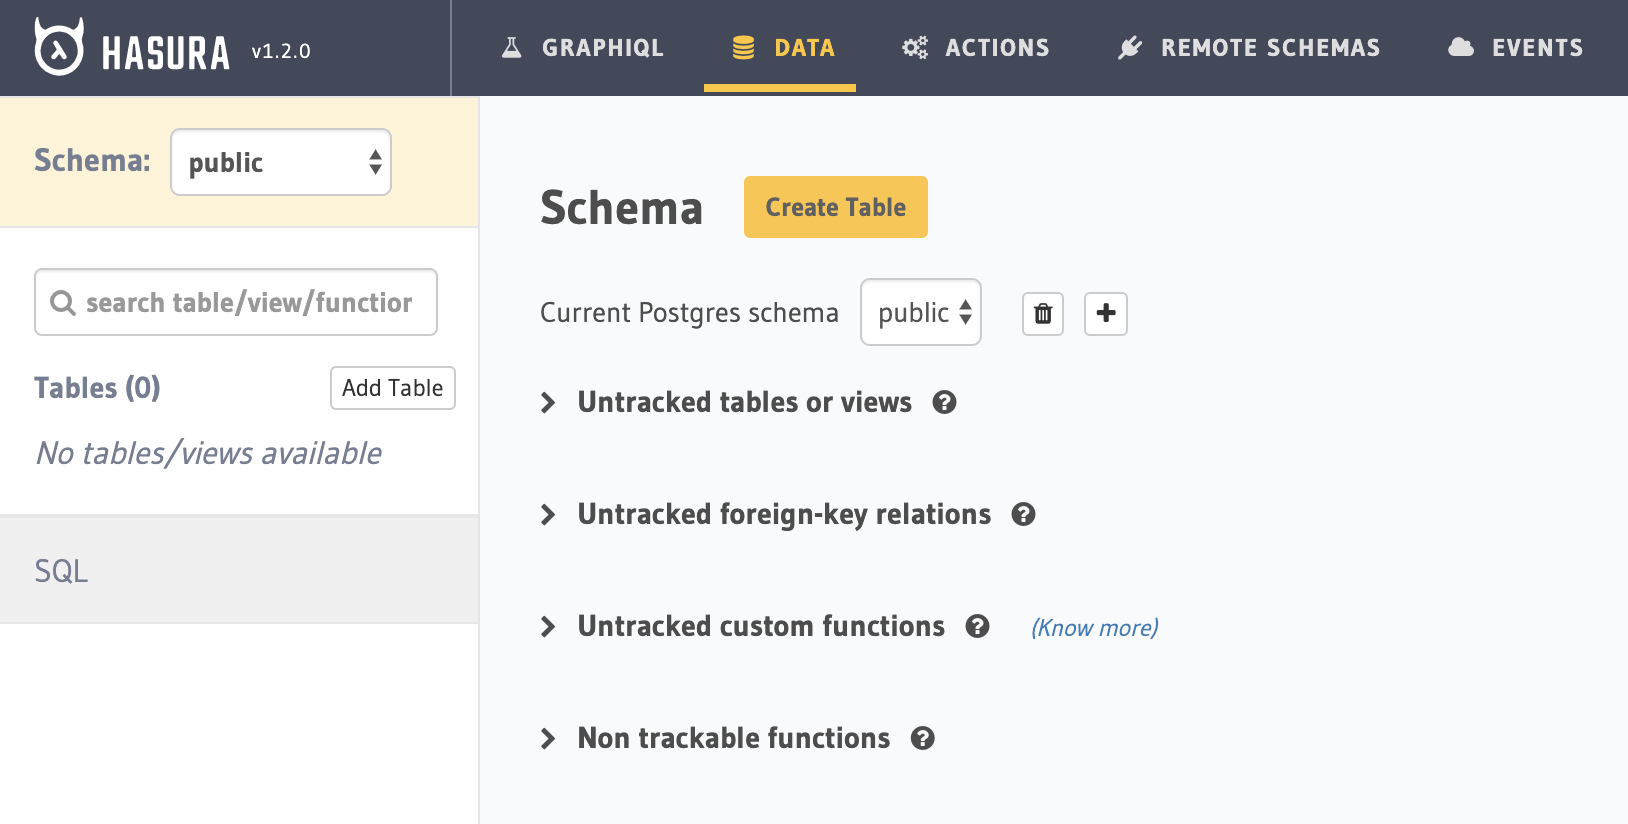Click the search magnifier icon

[x=63, y=303]
